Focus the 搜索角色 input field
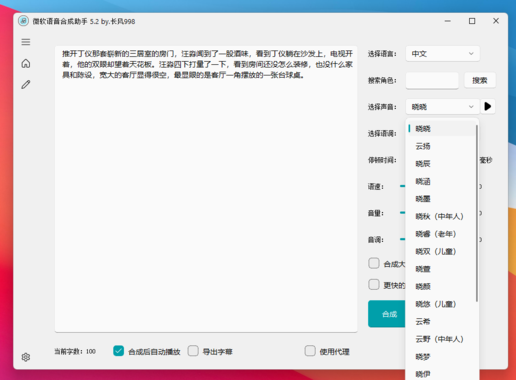 [432, 80]
